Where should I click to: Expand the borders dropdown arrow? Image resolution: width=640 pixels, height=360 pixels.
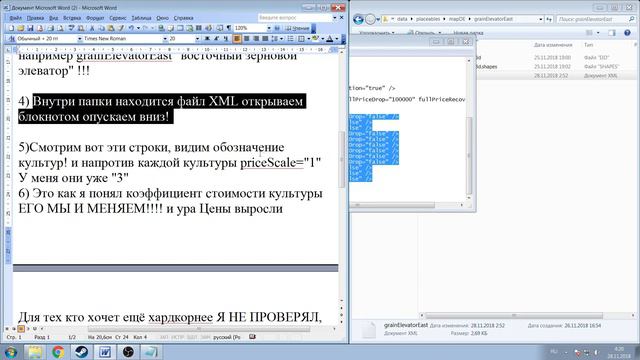click(309, 39)
